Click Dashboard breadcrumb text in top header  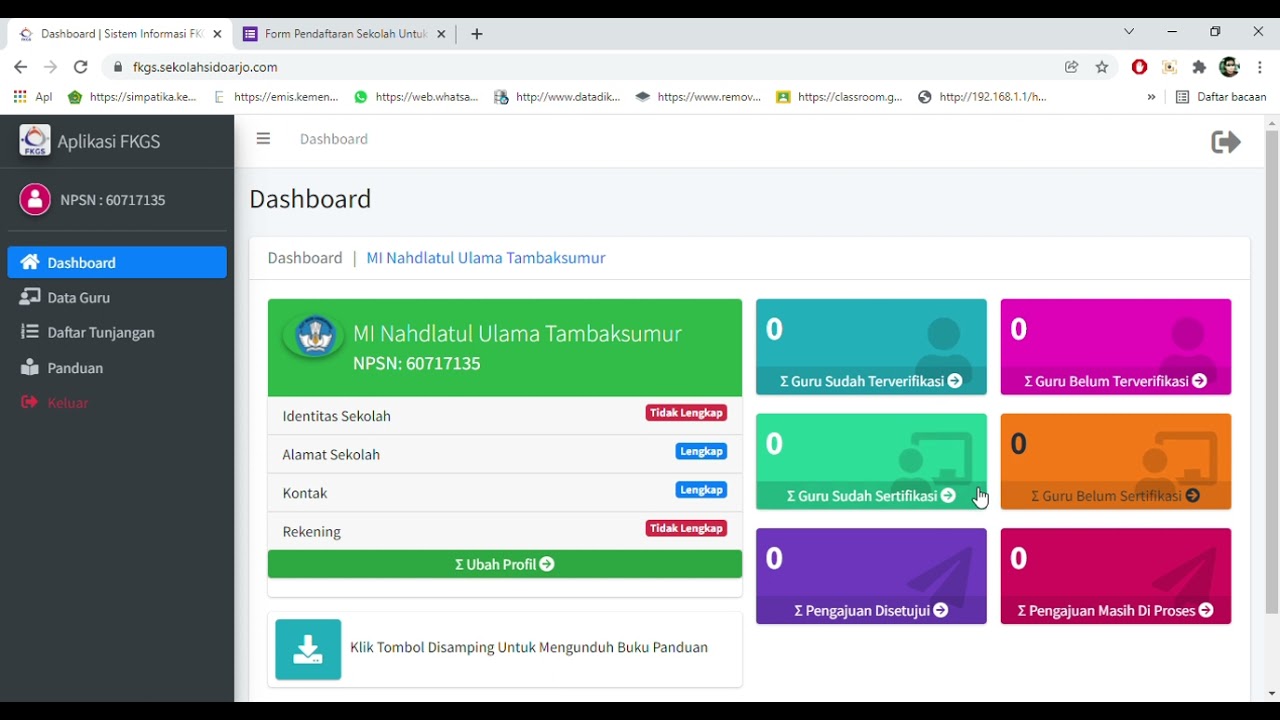coord(334,139)
